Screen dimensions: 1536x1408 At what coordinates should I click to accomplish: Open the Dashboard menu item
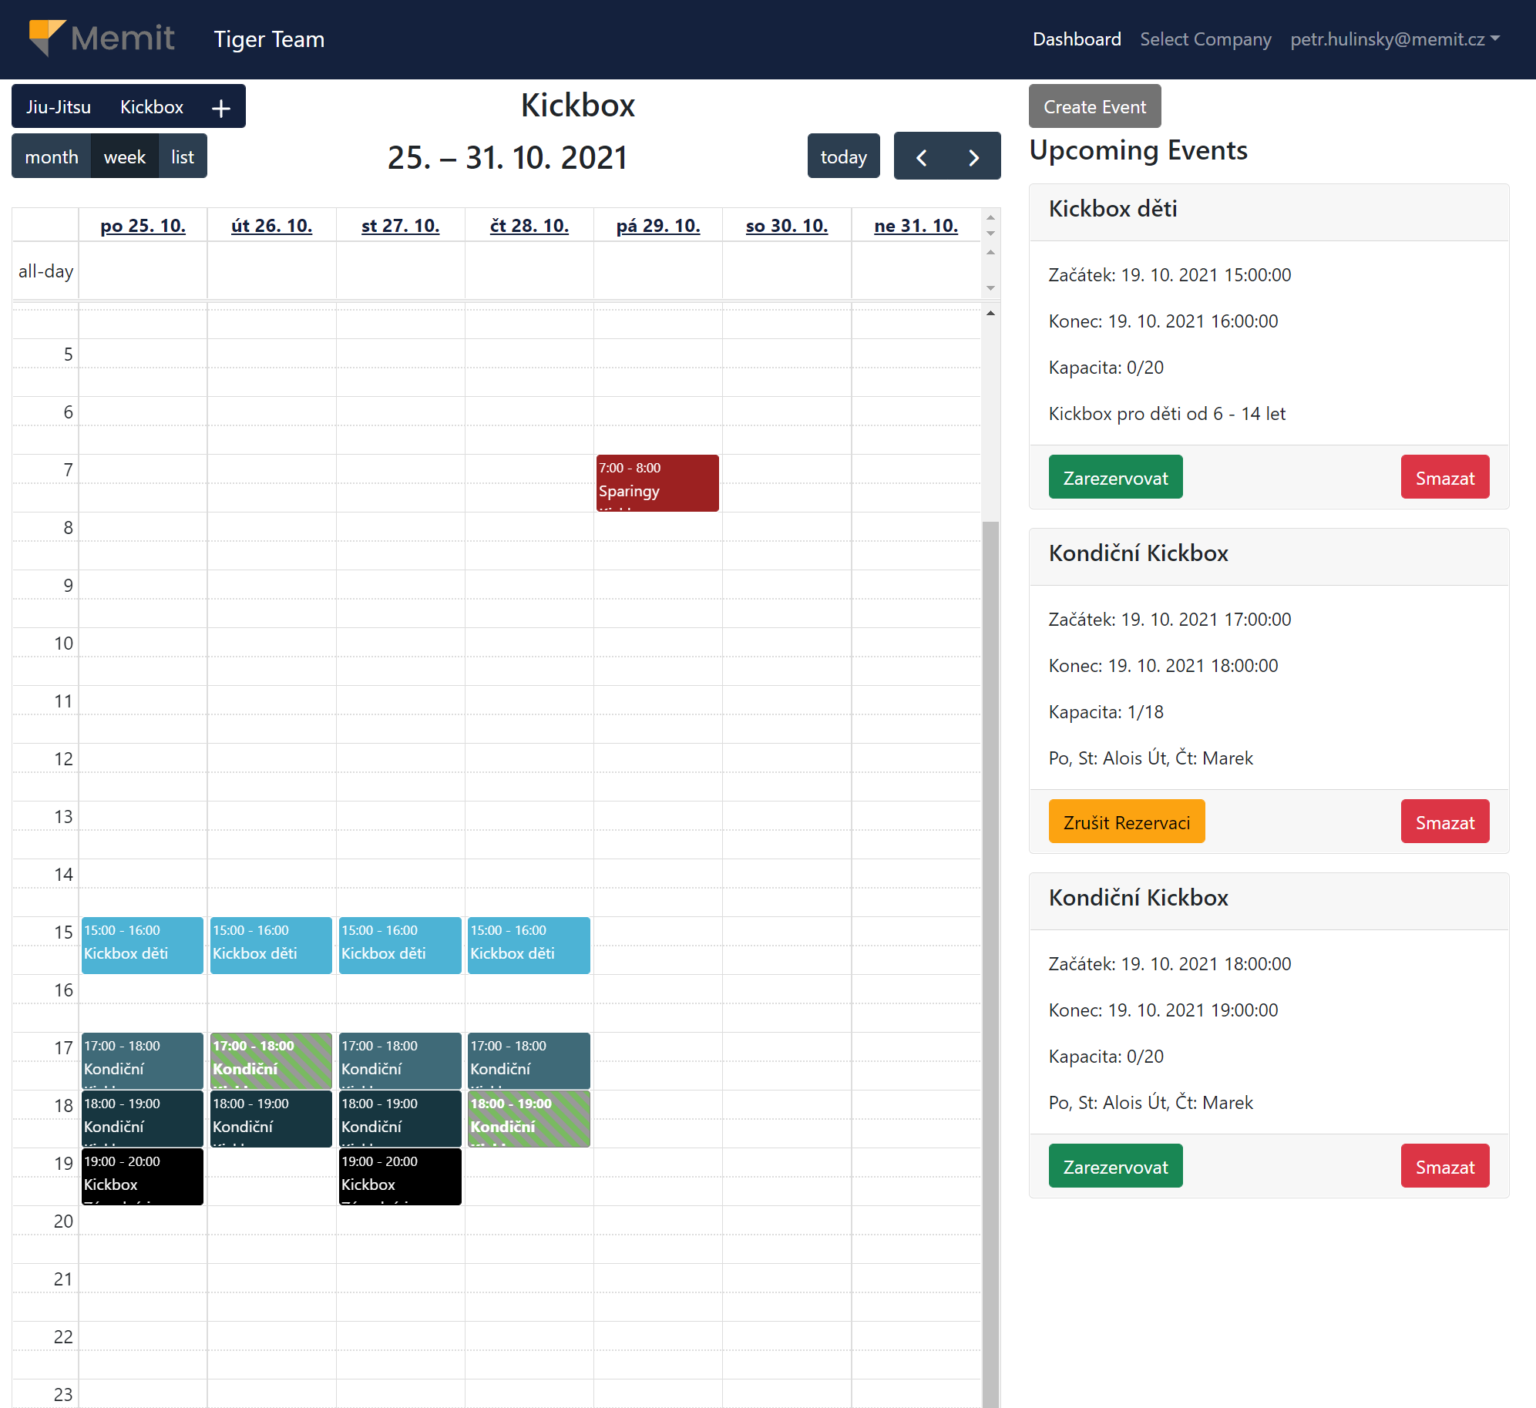pyautogui.click(x=1077, y=39)
